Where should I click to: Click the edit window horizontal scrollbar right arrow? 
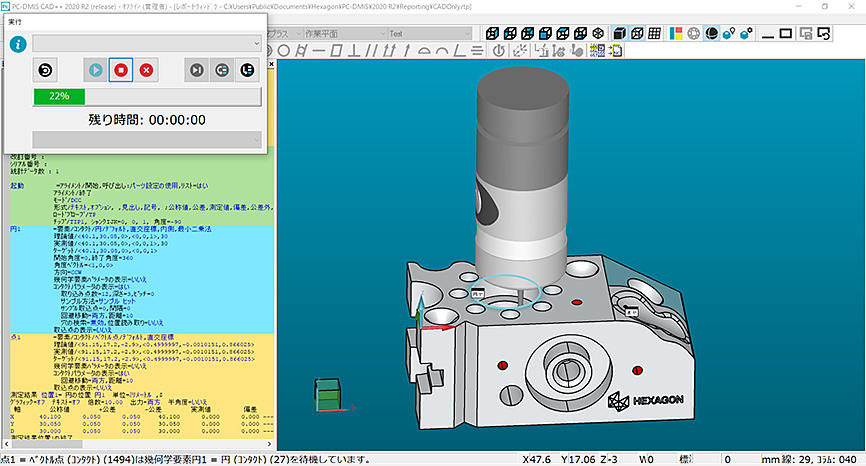pyautogui.click(x=270, y=444)
